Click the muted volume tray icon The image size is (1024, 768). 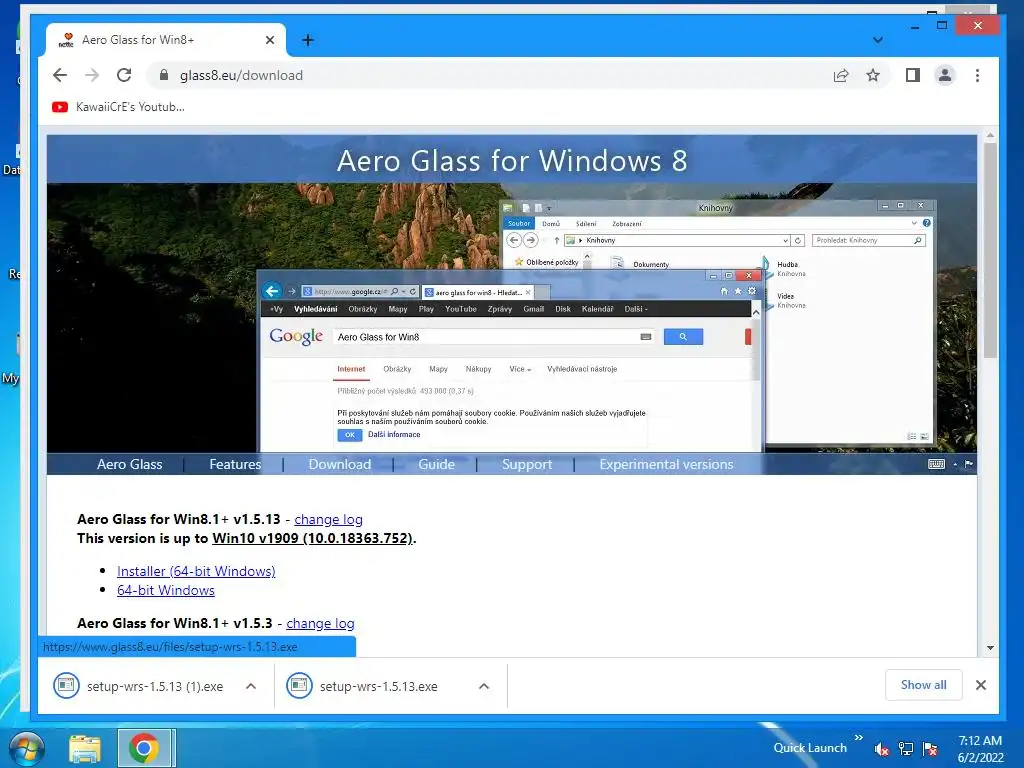[x=882, y=748]
